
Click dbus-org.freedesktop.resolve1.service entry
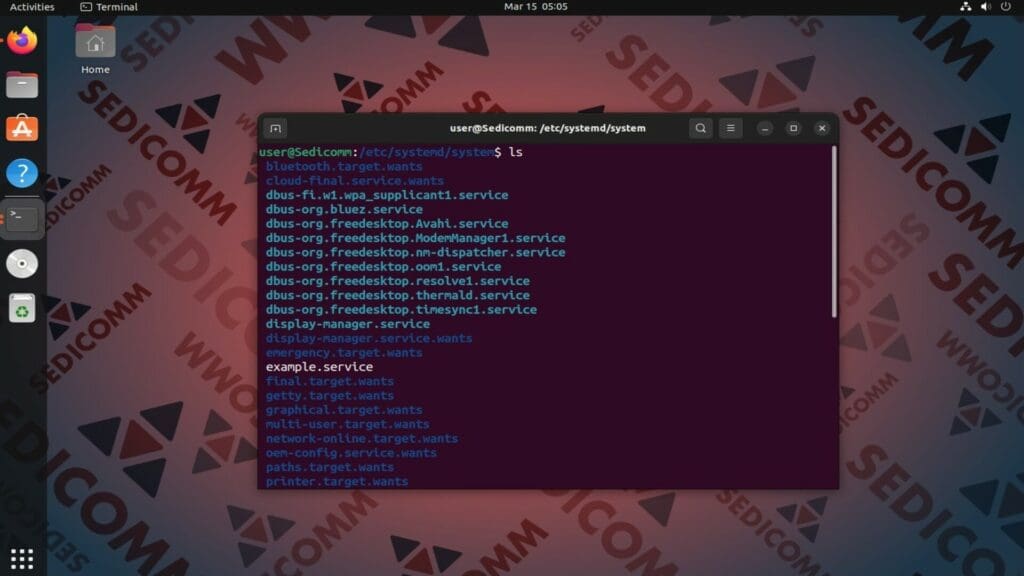click(x=398, y=281)
